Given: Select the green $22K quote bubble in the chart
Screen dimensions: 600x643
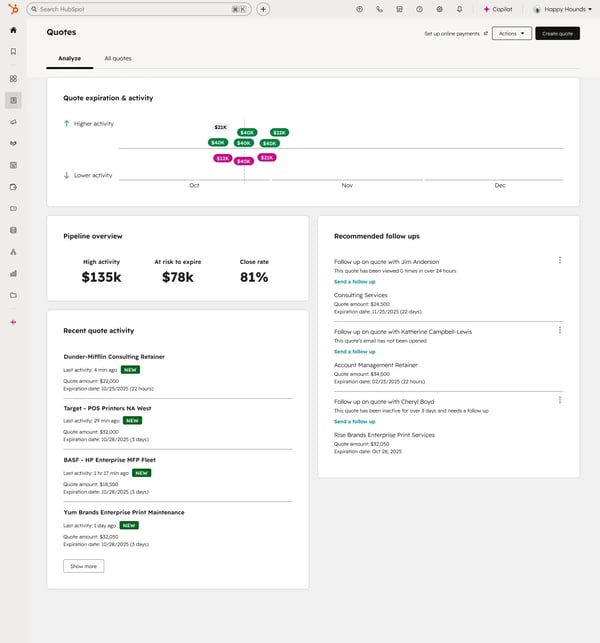Looking at the screenshot, I should tap(279, 132).
